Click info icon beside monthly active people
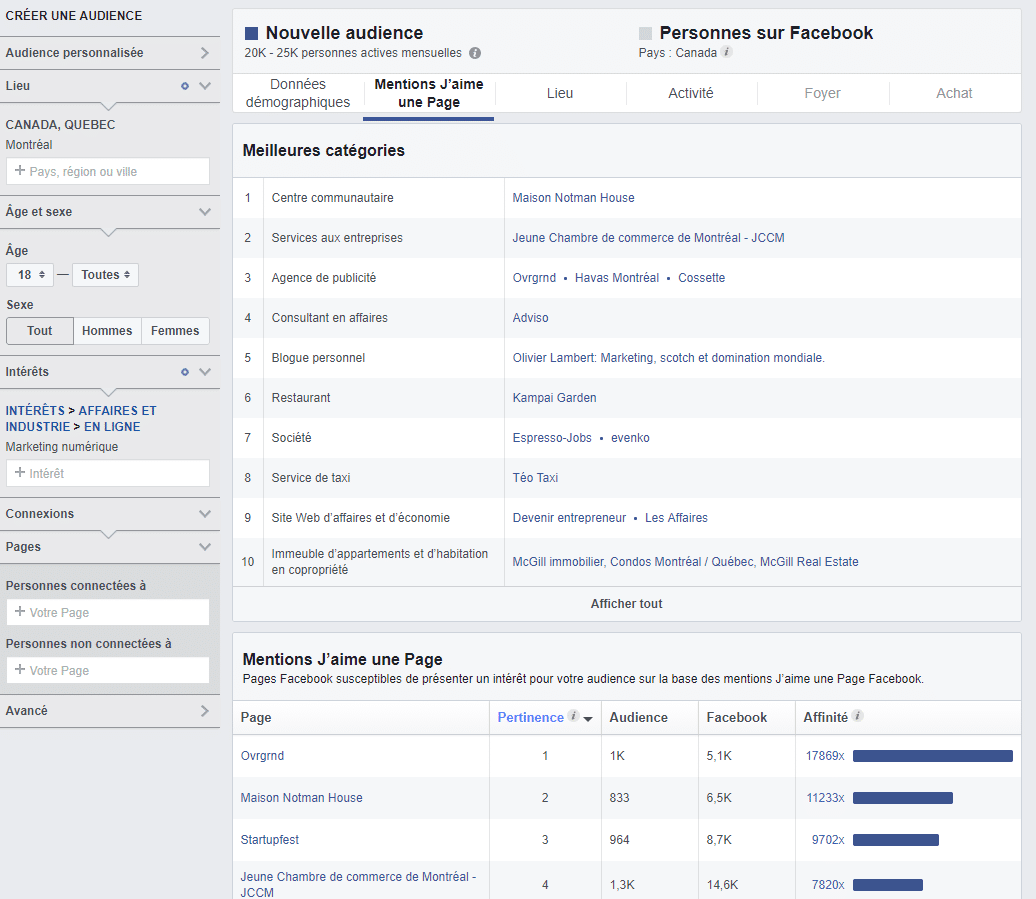Viewport: 1036px width, 899px height. pos(475,53)
